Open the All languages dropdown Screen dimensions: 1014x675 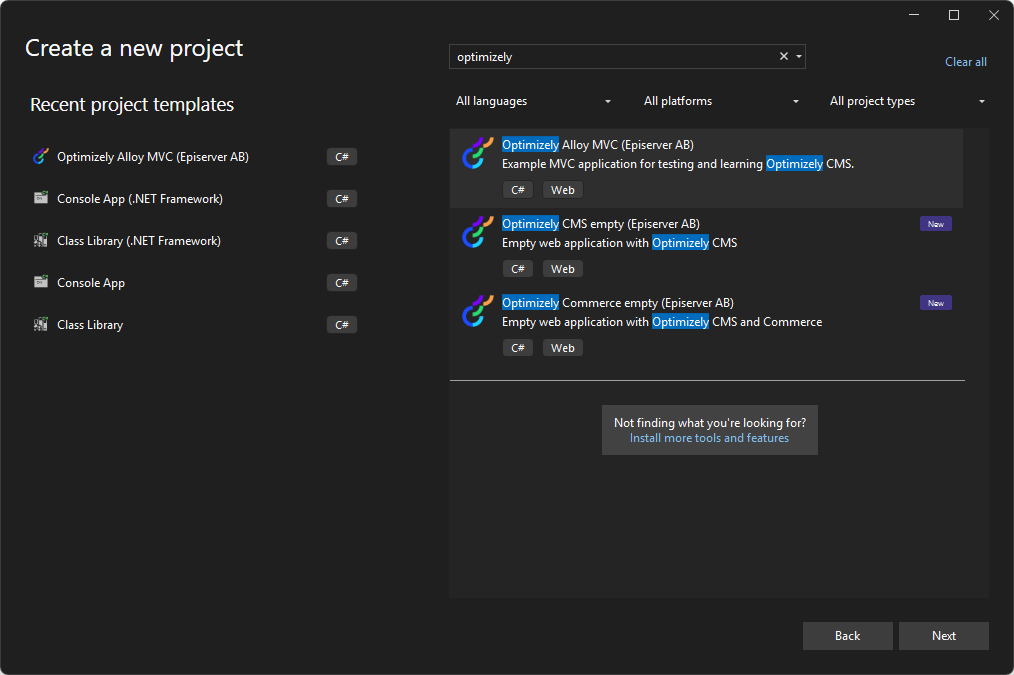533,101
